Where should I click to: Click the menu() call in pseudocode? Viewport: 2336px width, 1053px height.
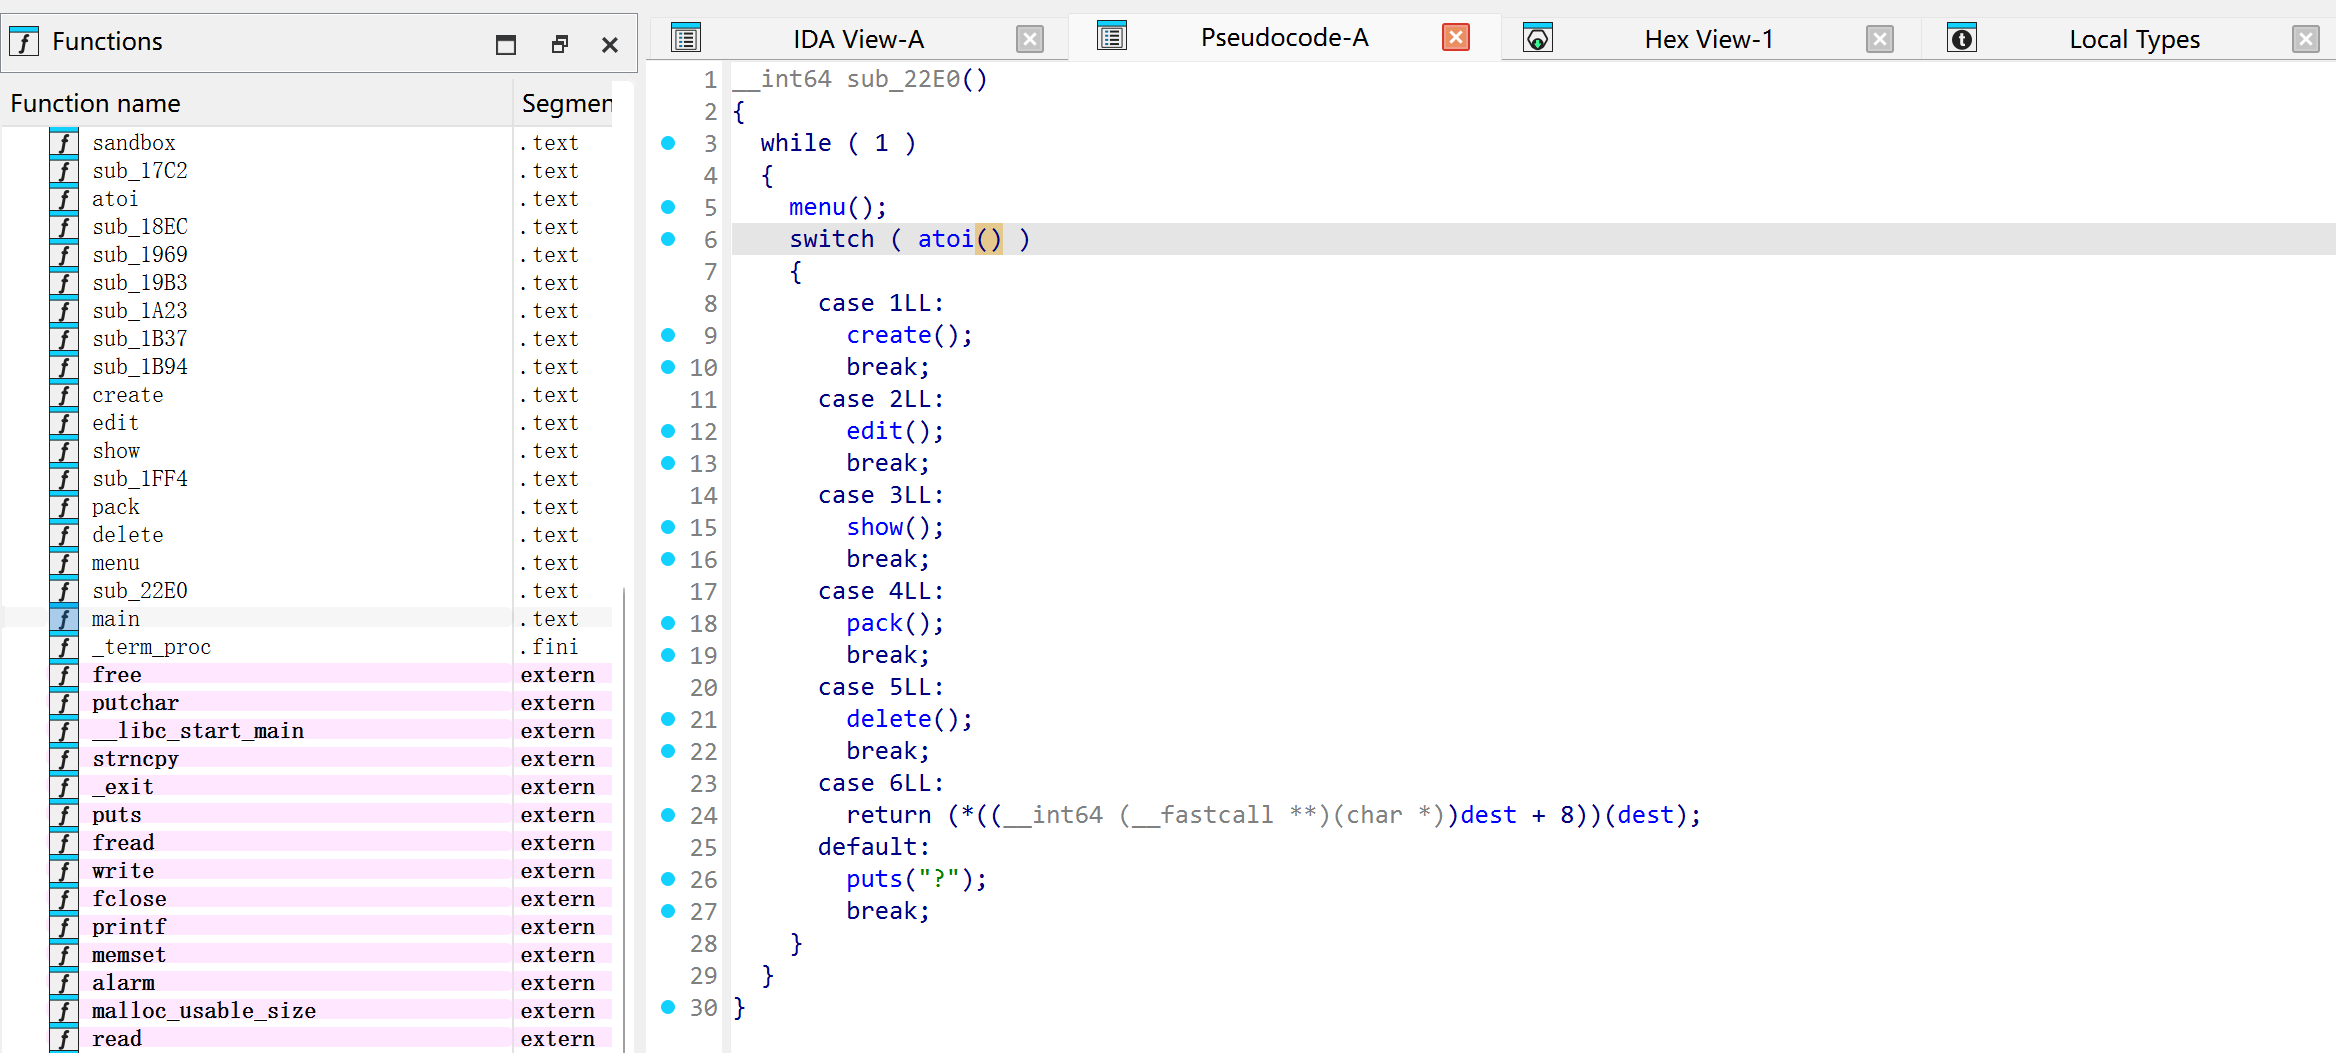[837, 207]
